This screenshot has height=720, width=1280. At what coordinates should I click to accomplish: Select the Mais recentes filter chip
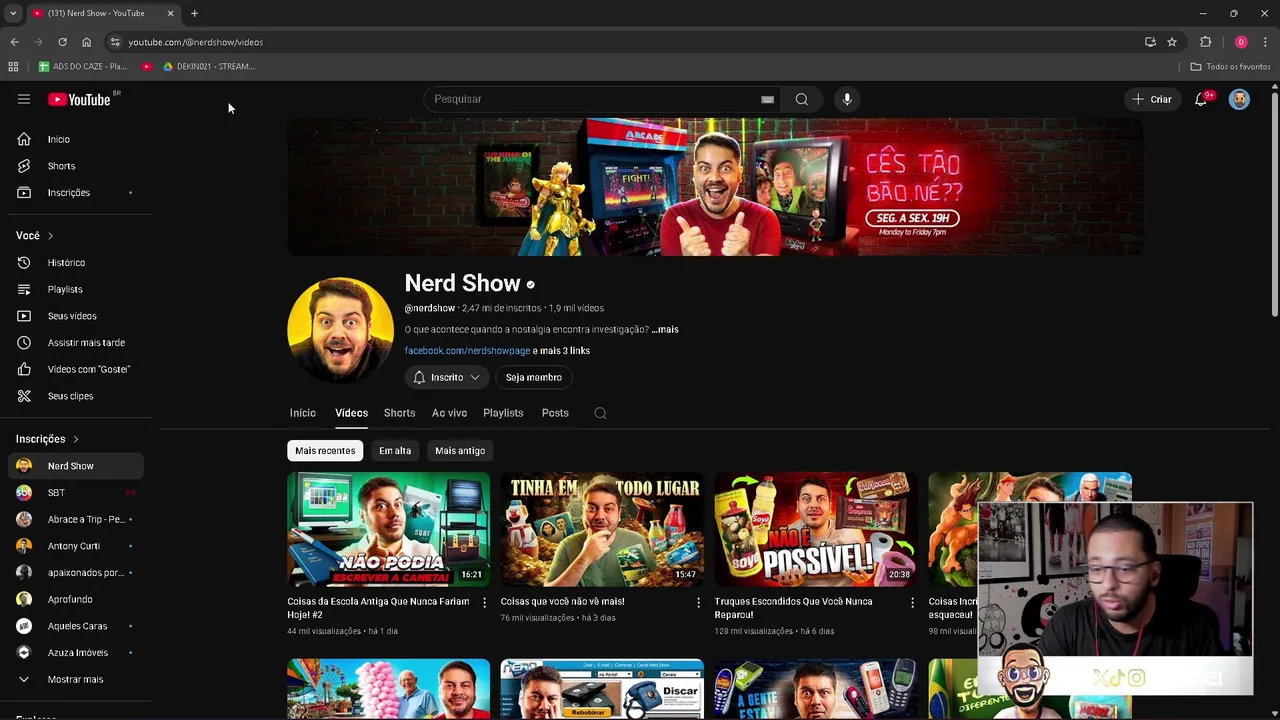(x=325, y=451)
